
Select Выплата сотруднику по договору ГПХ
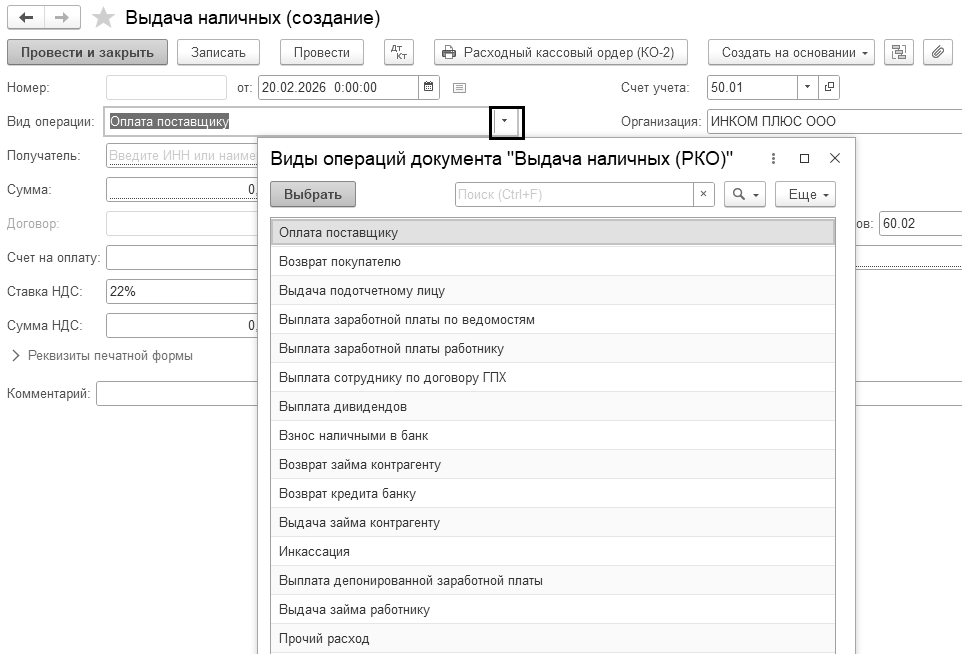coord(553,377)
